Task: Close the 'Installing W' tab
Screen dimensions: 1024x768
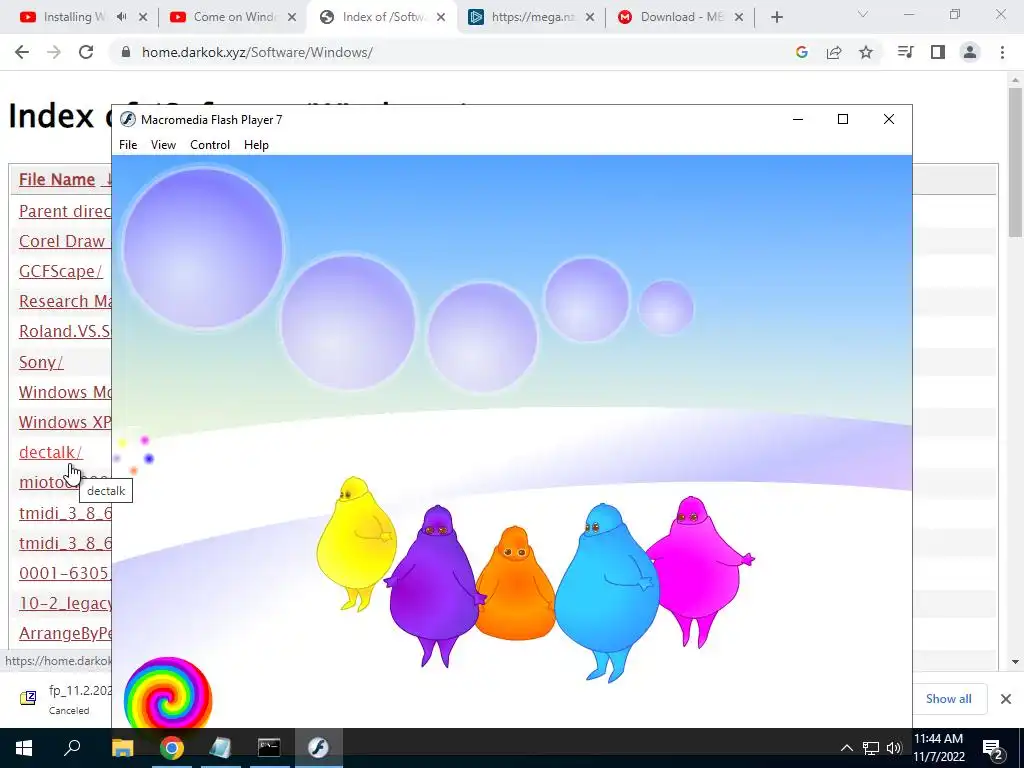Action: tap(143, 18)
